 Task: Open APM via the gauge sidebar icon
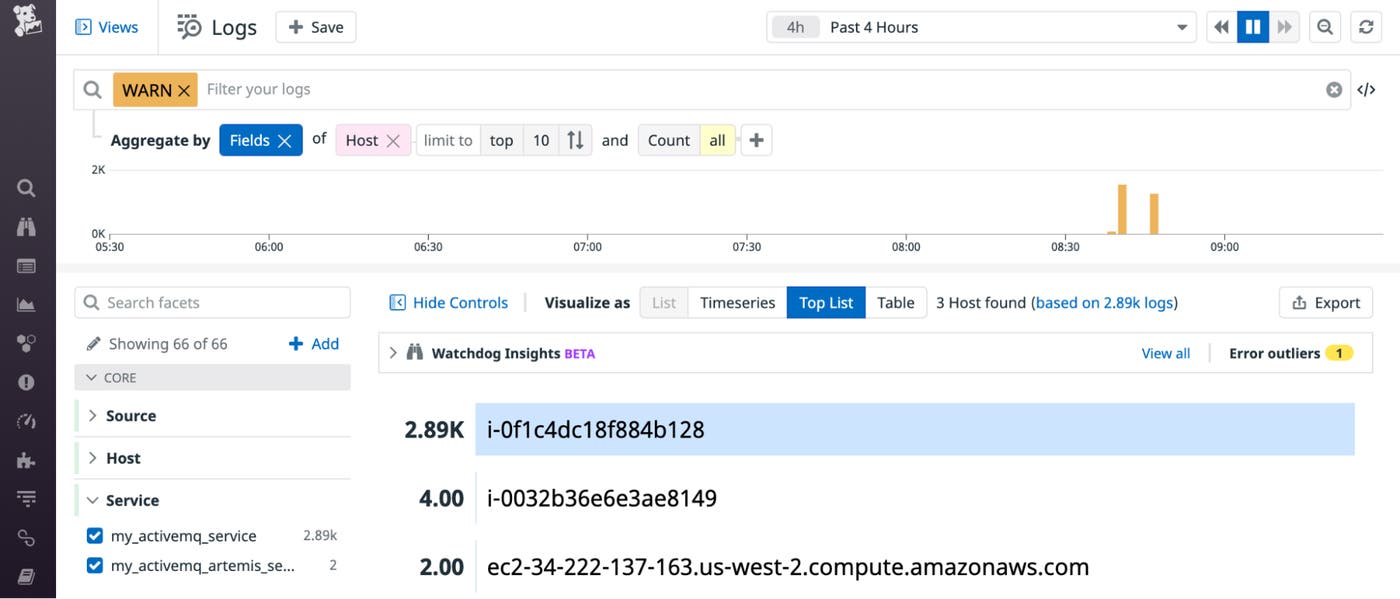click(25, 420)
